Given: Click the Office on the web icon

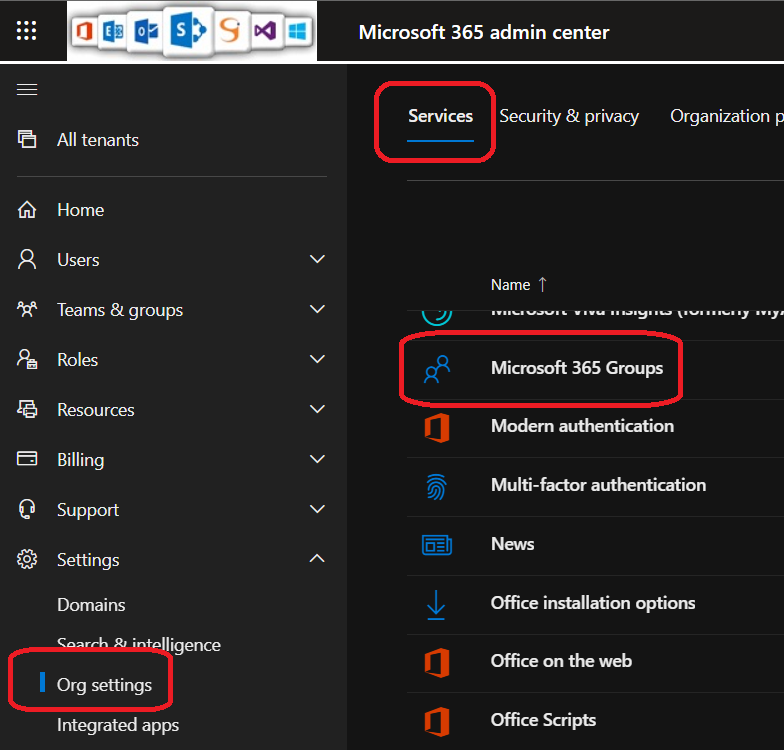Looking at the screenshot, I should coord(437,662).
